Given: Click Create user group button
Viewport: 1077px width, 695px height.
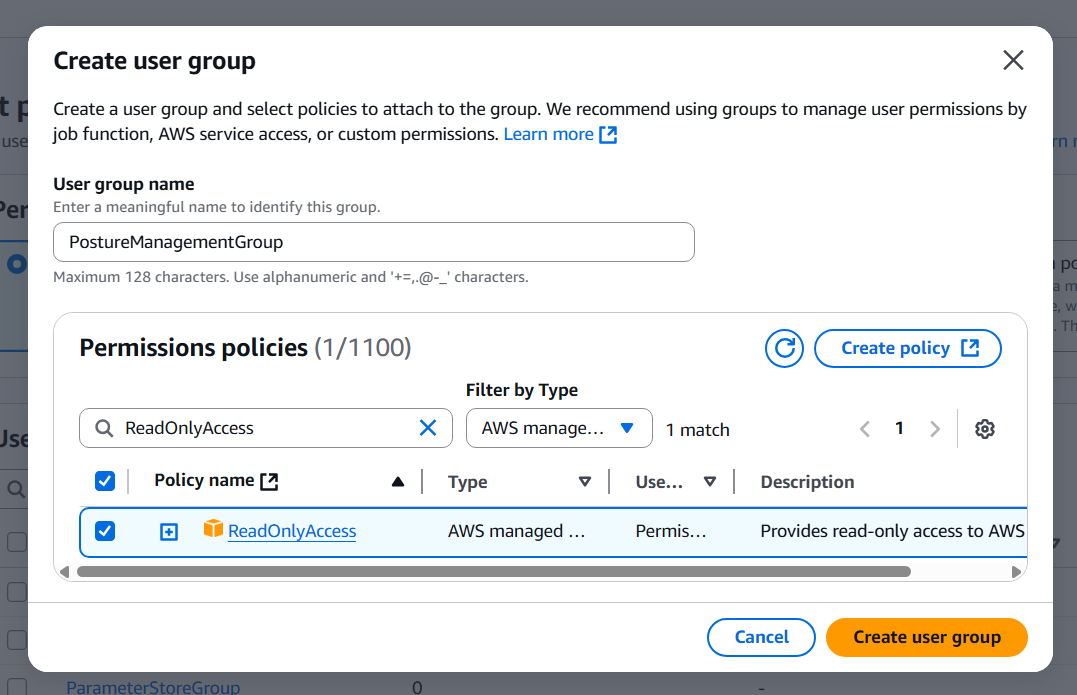Looking at the screenshot, I should [x=927, y=637].
